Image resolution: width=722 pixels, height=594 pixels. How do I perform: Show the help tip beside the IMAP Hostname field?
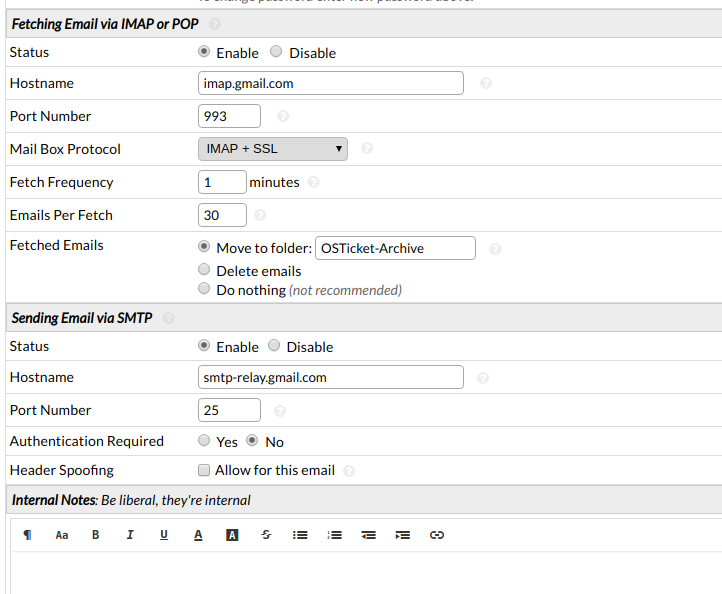point(485,84)
